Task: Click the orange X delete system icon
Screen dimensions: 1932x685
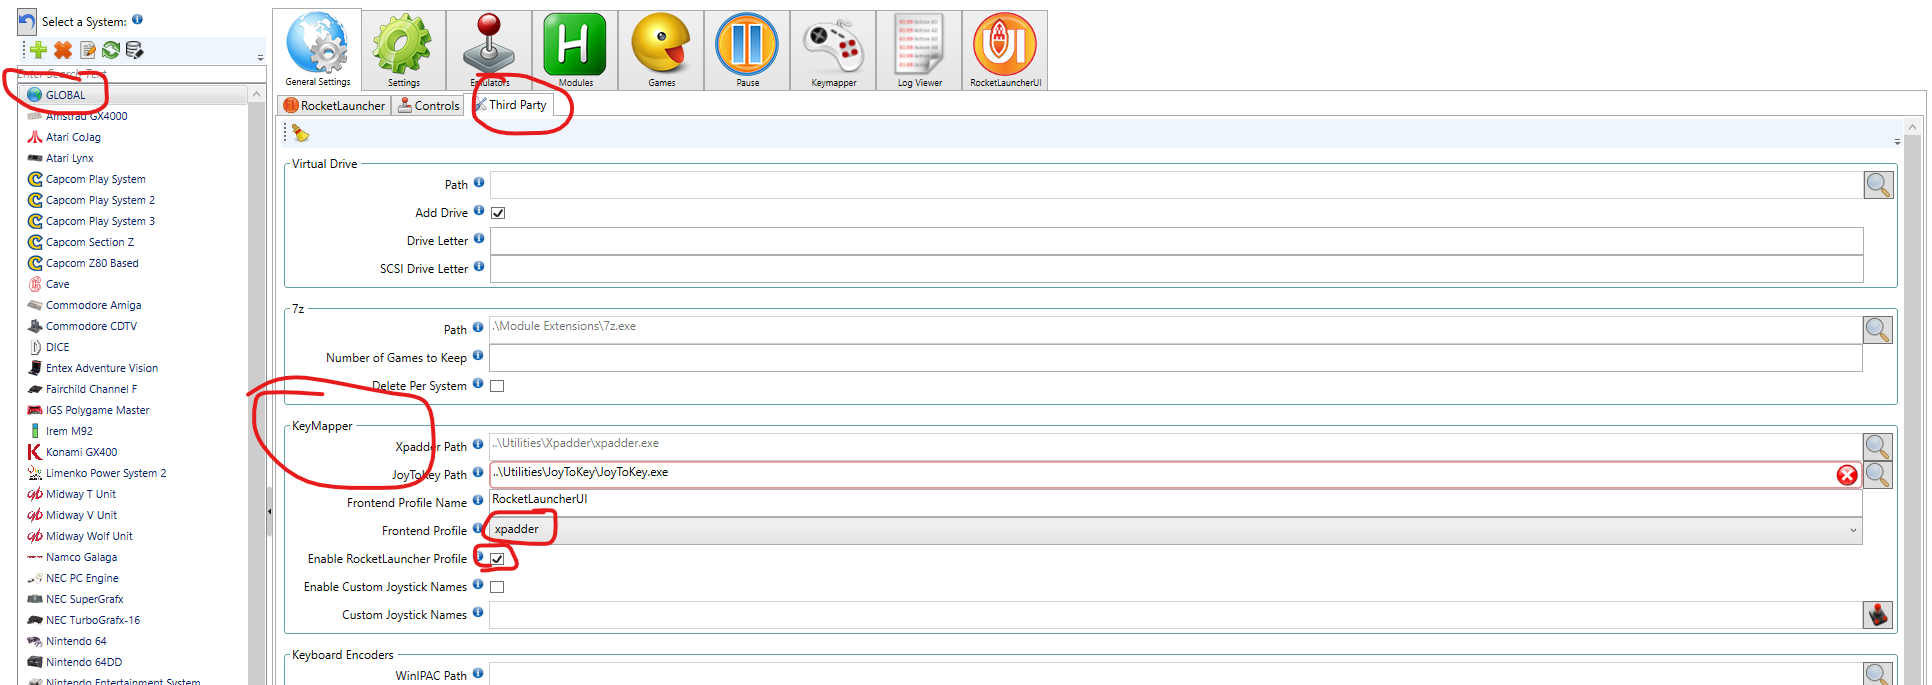Action: coord(63,50)
